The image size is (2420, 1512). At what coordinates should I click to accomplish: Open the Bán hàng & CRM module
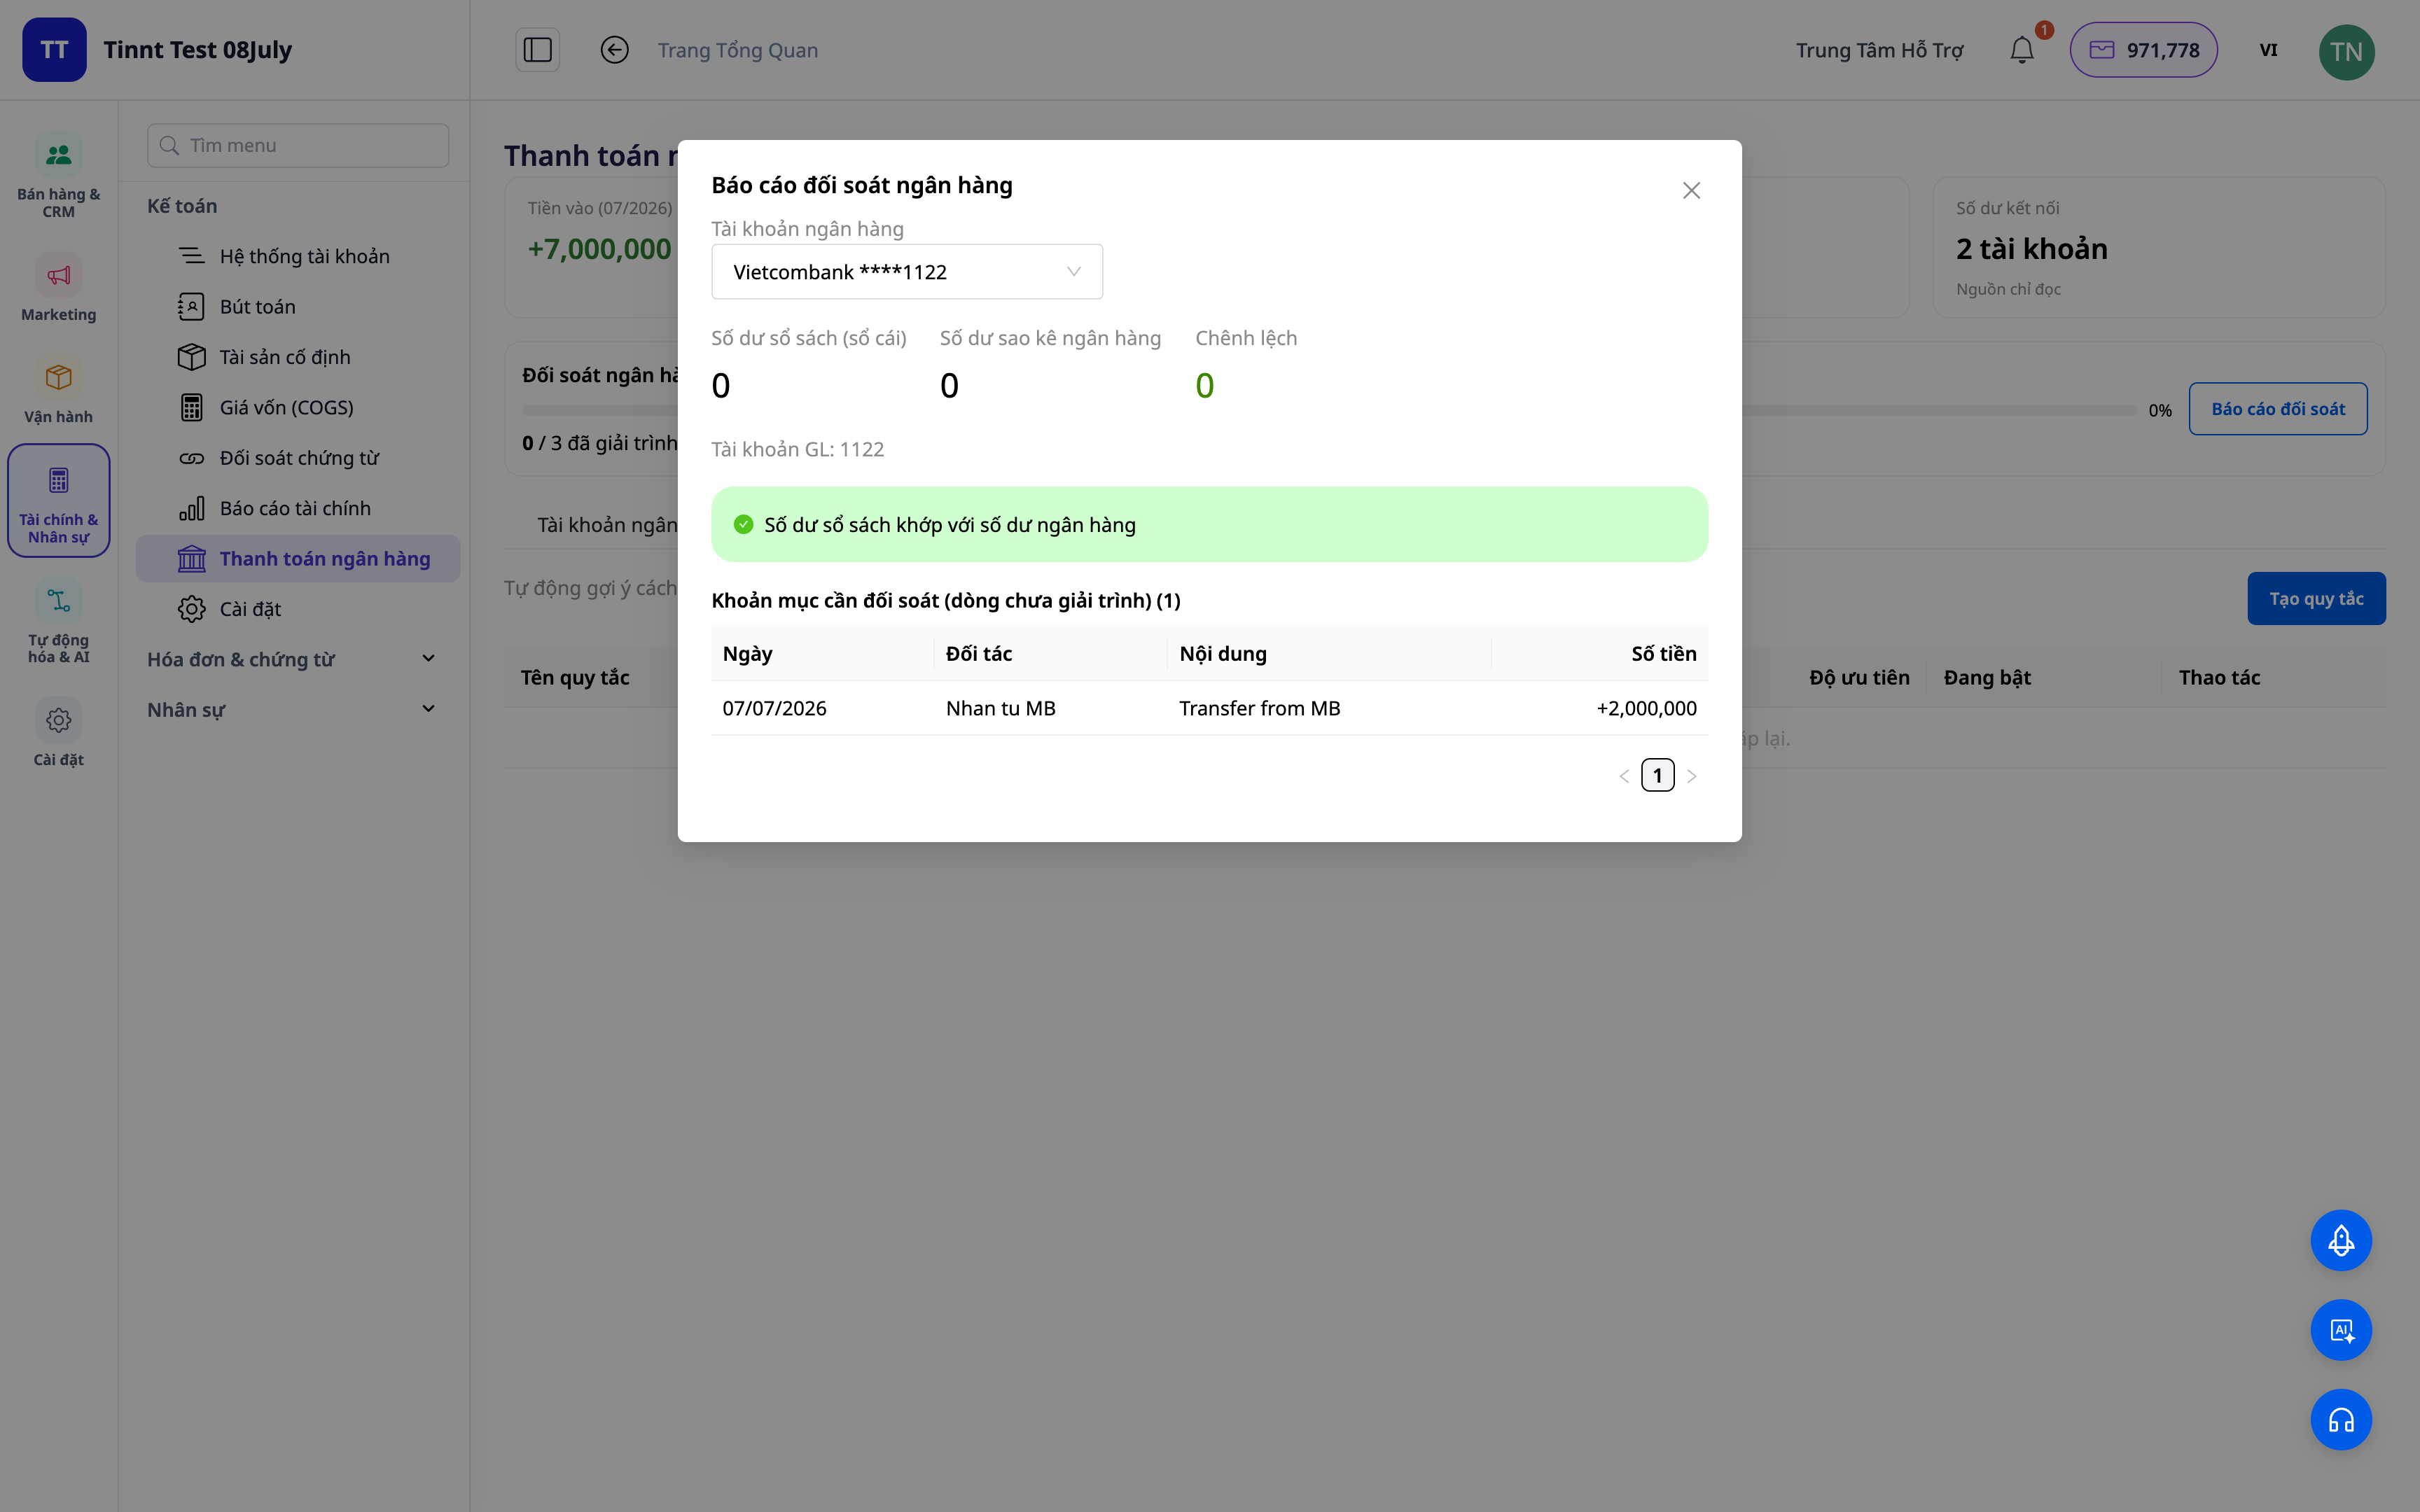pos(58,175)
